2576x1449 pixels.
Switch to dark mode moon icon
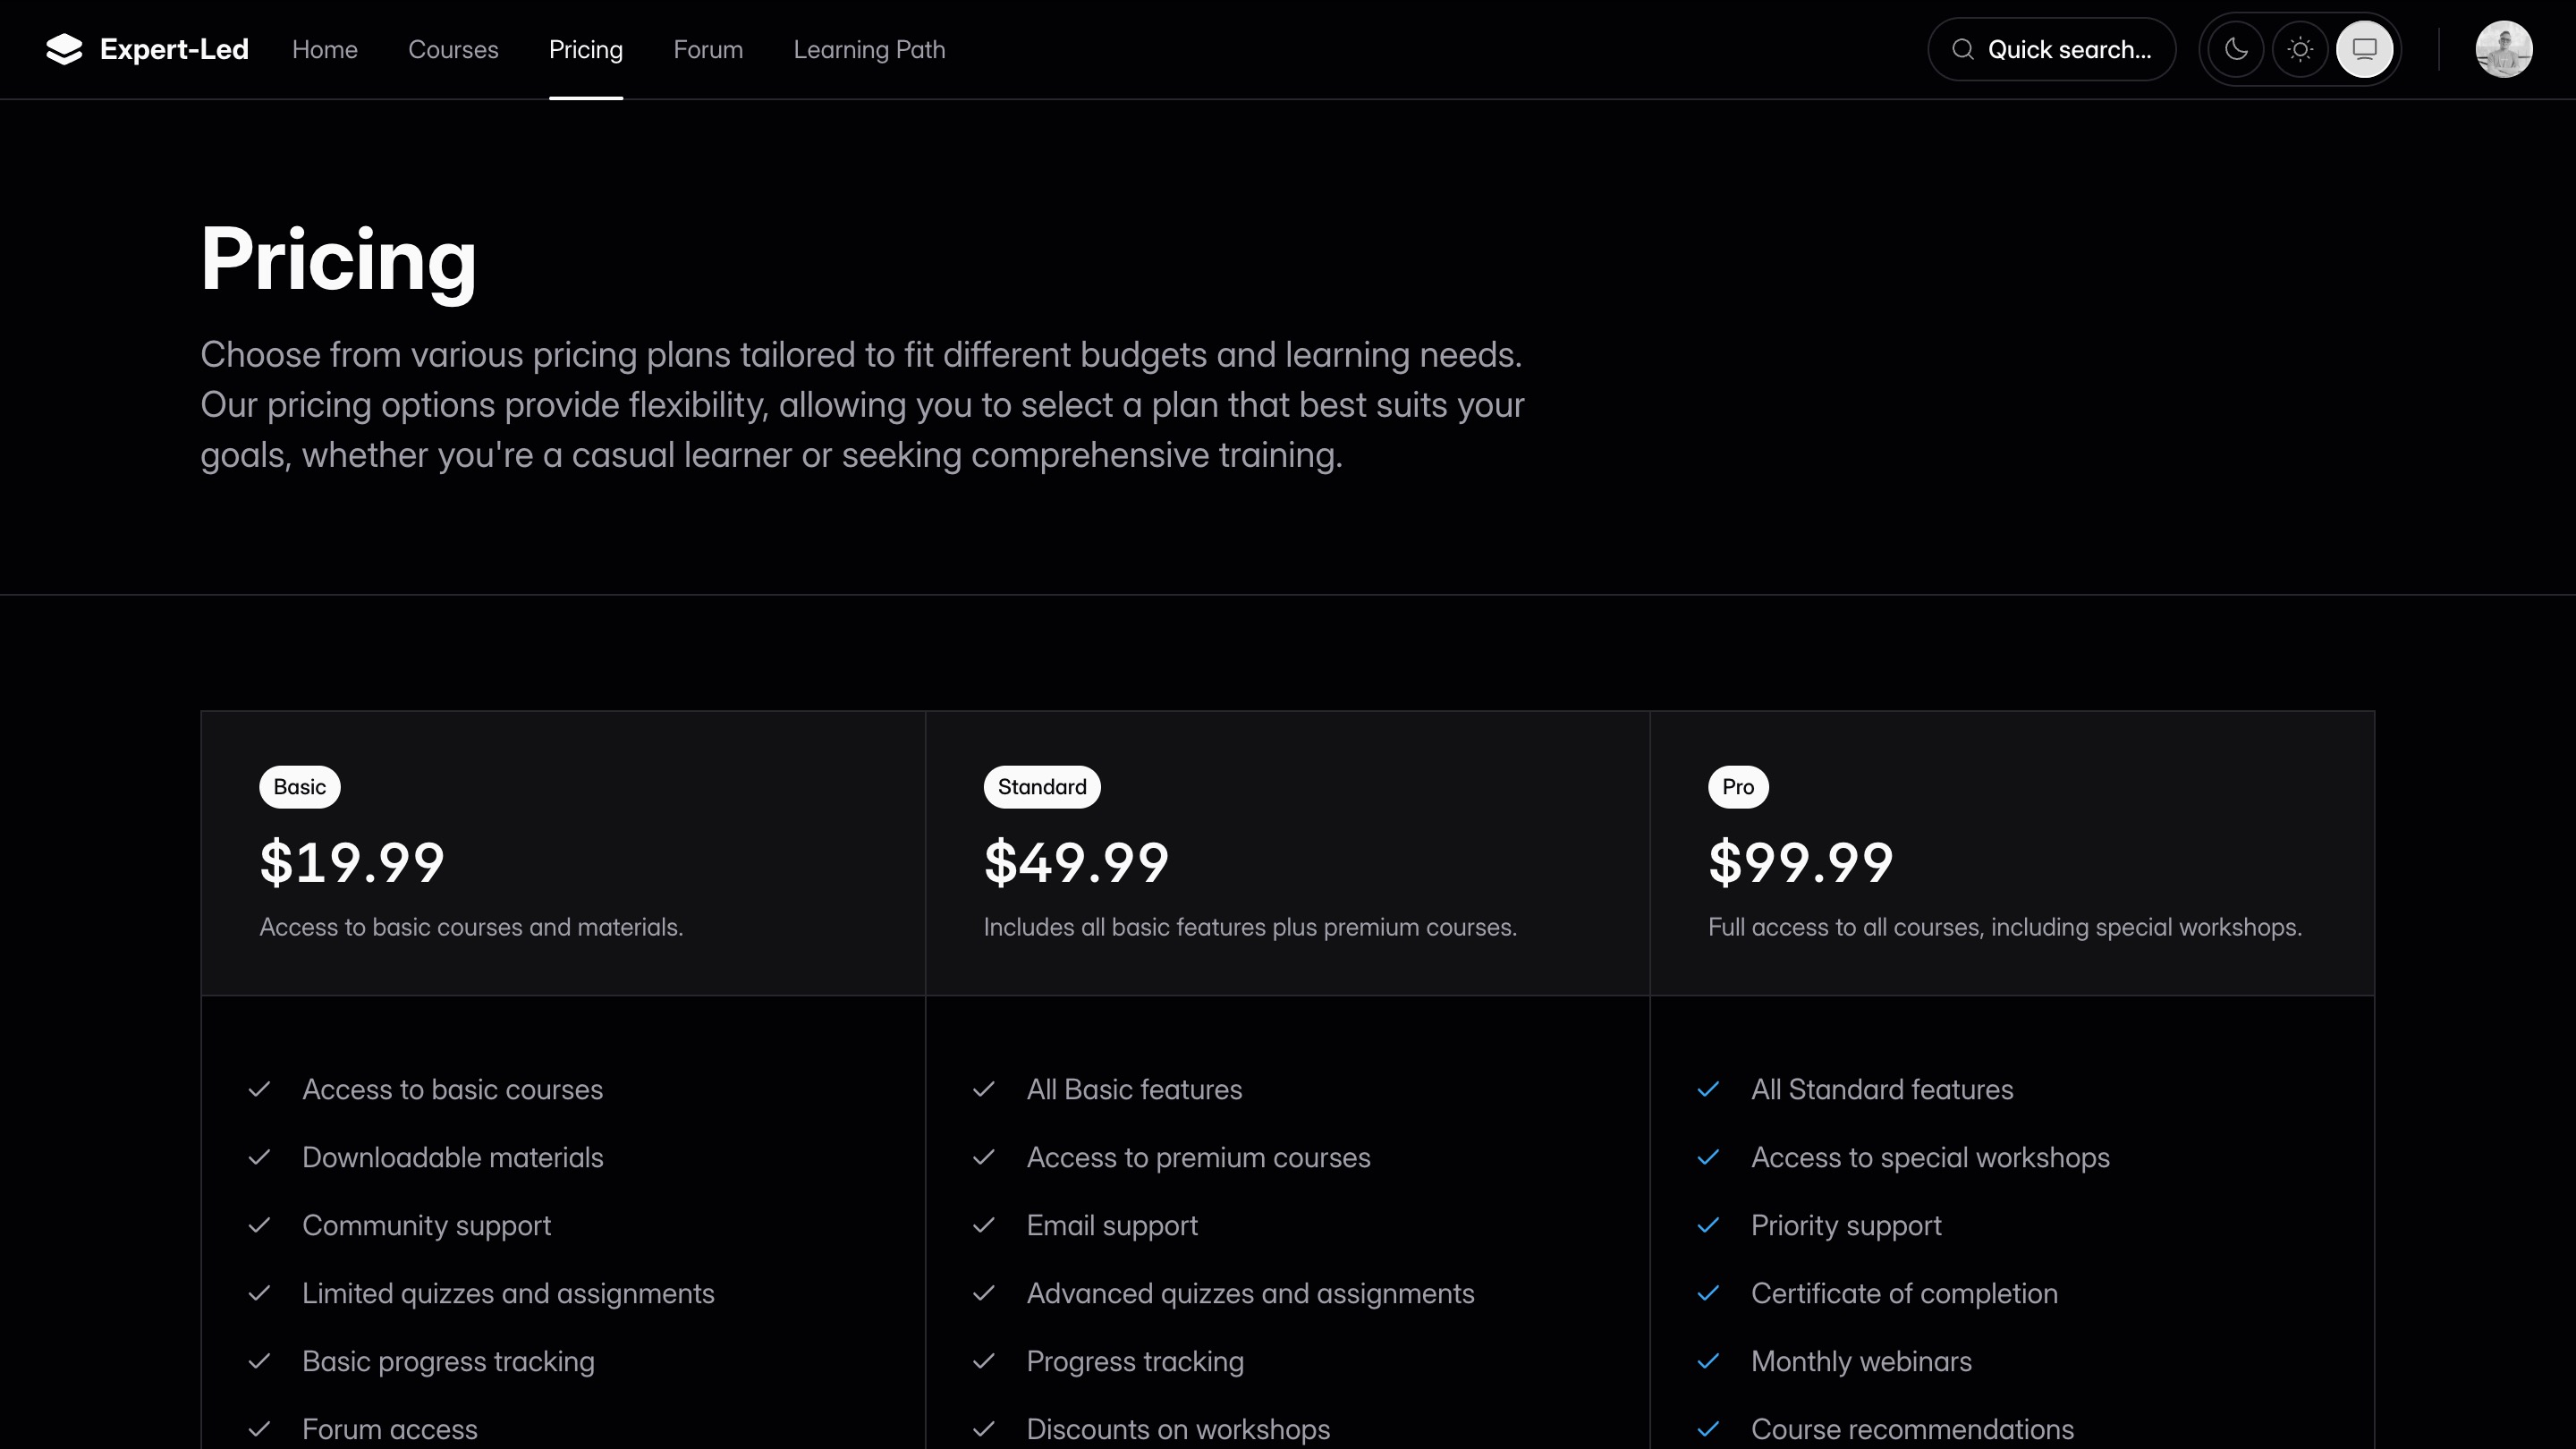coord(2236,49)
